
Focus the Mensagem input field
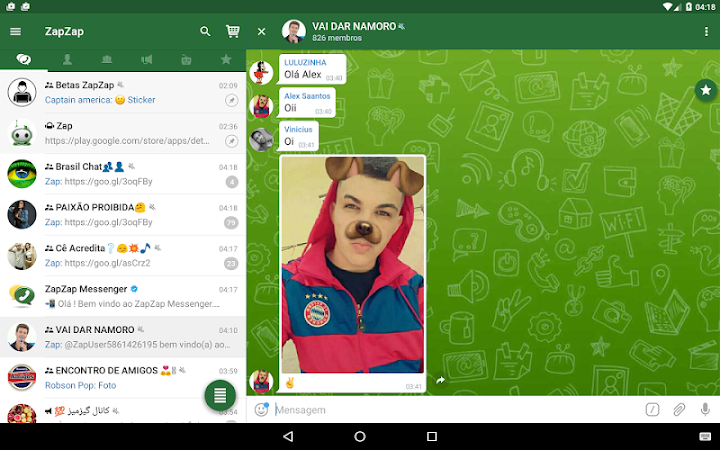tap(455, 410)
